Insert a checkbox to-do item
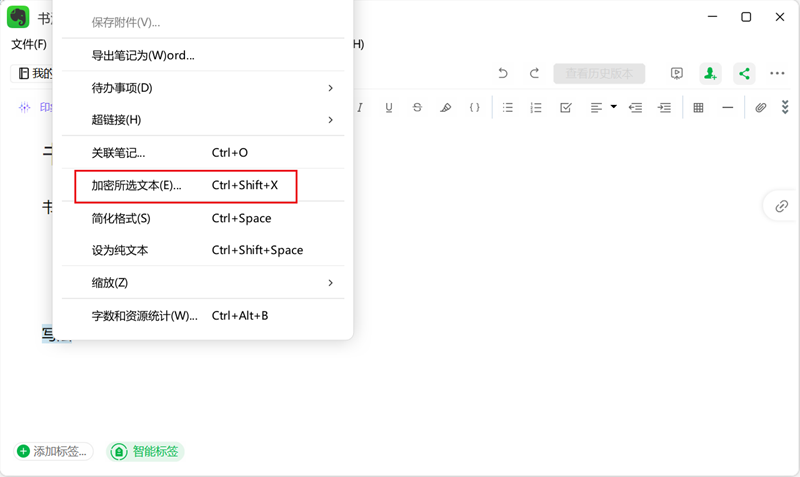Screen dimensions: 800x477 coord(565,107)
